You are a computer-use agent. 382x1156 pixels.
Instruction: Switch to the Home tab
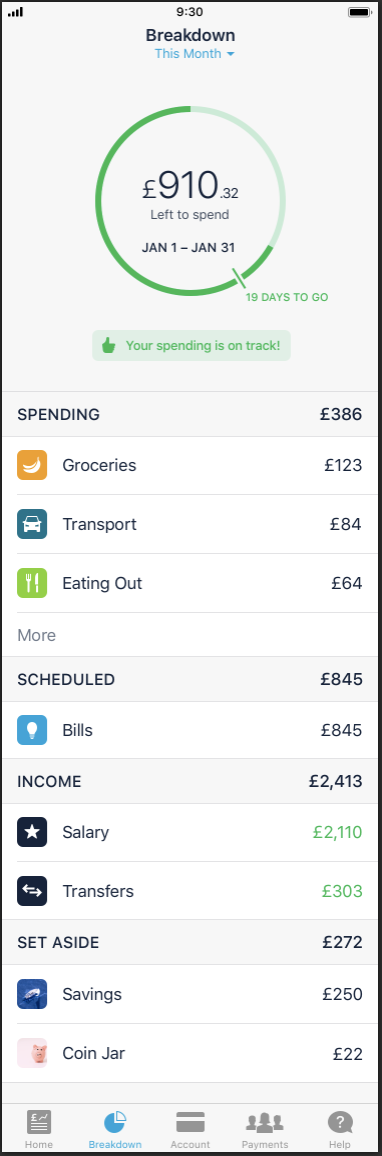pos(39,1129)
